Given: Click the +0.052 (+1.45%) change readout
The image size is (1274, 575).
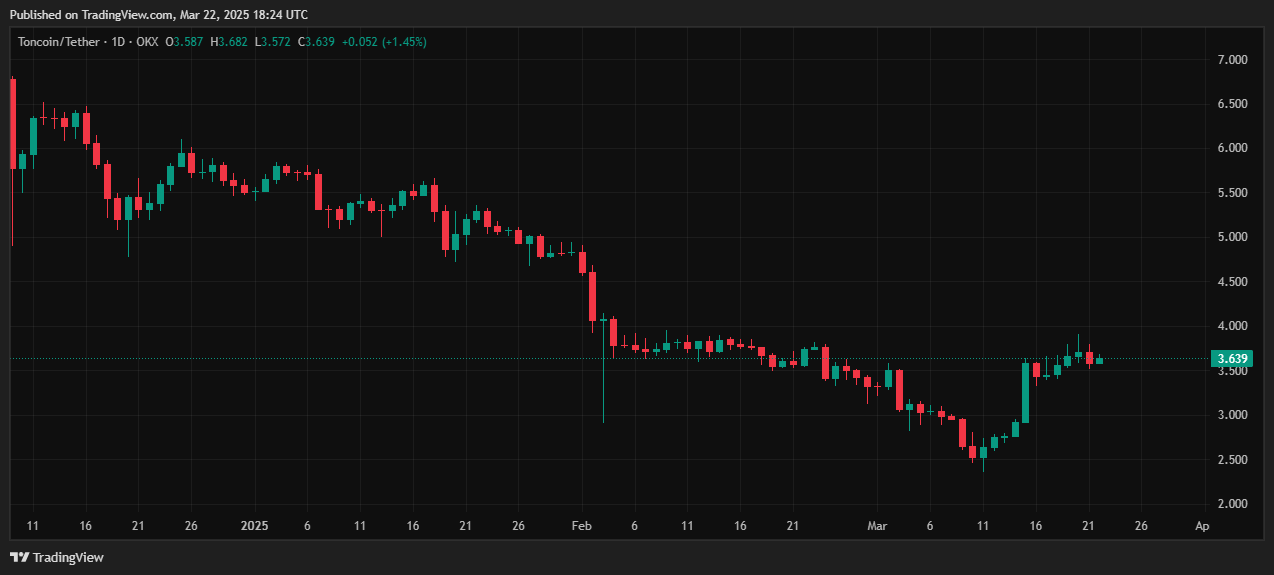Looking at the screenshot, I should coord(384,41).
